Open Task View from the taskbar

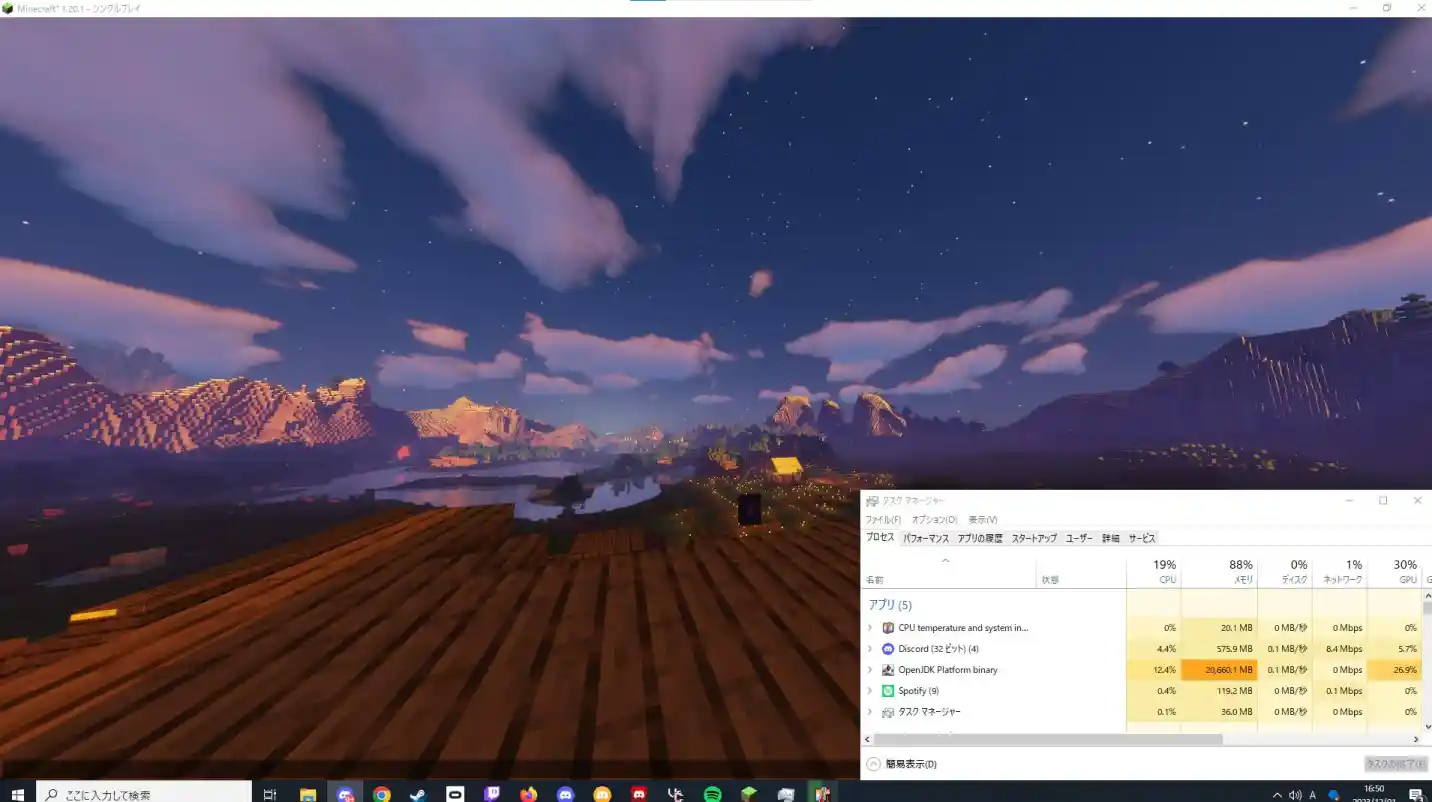tap(270, 794)
